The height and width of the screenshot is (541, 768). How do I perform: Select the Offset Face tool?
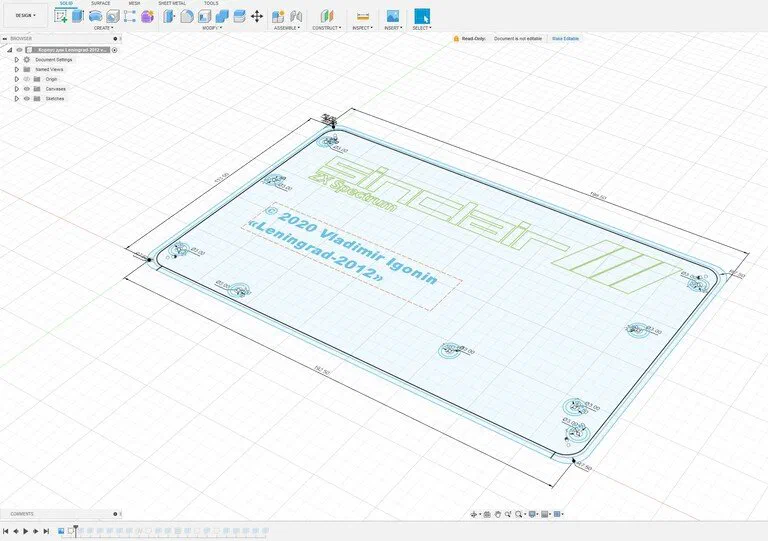(239, 16)
